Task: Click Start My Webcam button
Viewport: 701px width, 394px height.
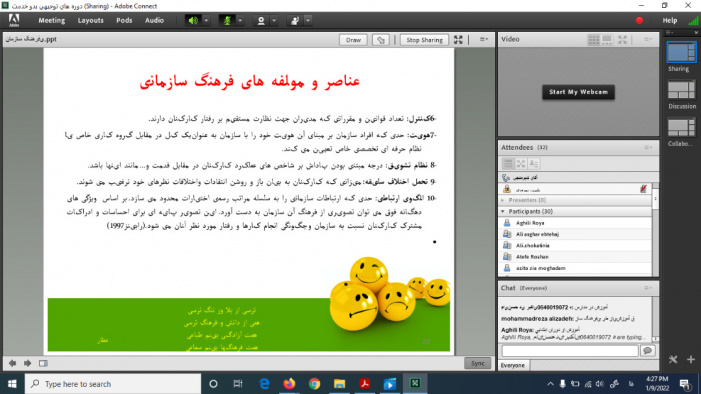Action: coord(578,92)
